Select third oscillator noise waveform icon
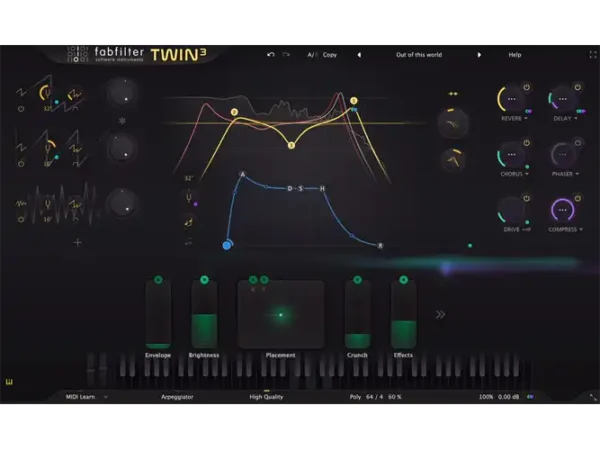This screenshot has height=450, width=600. point(21,204)
